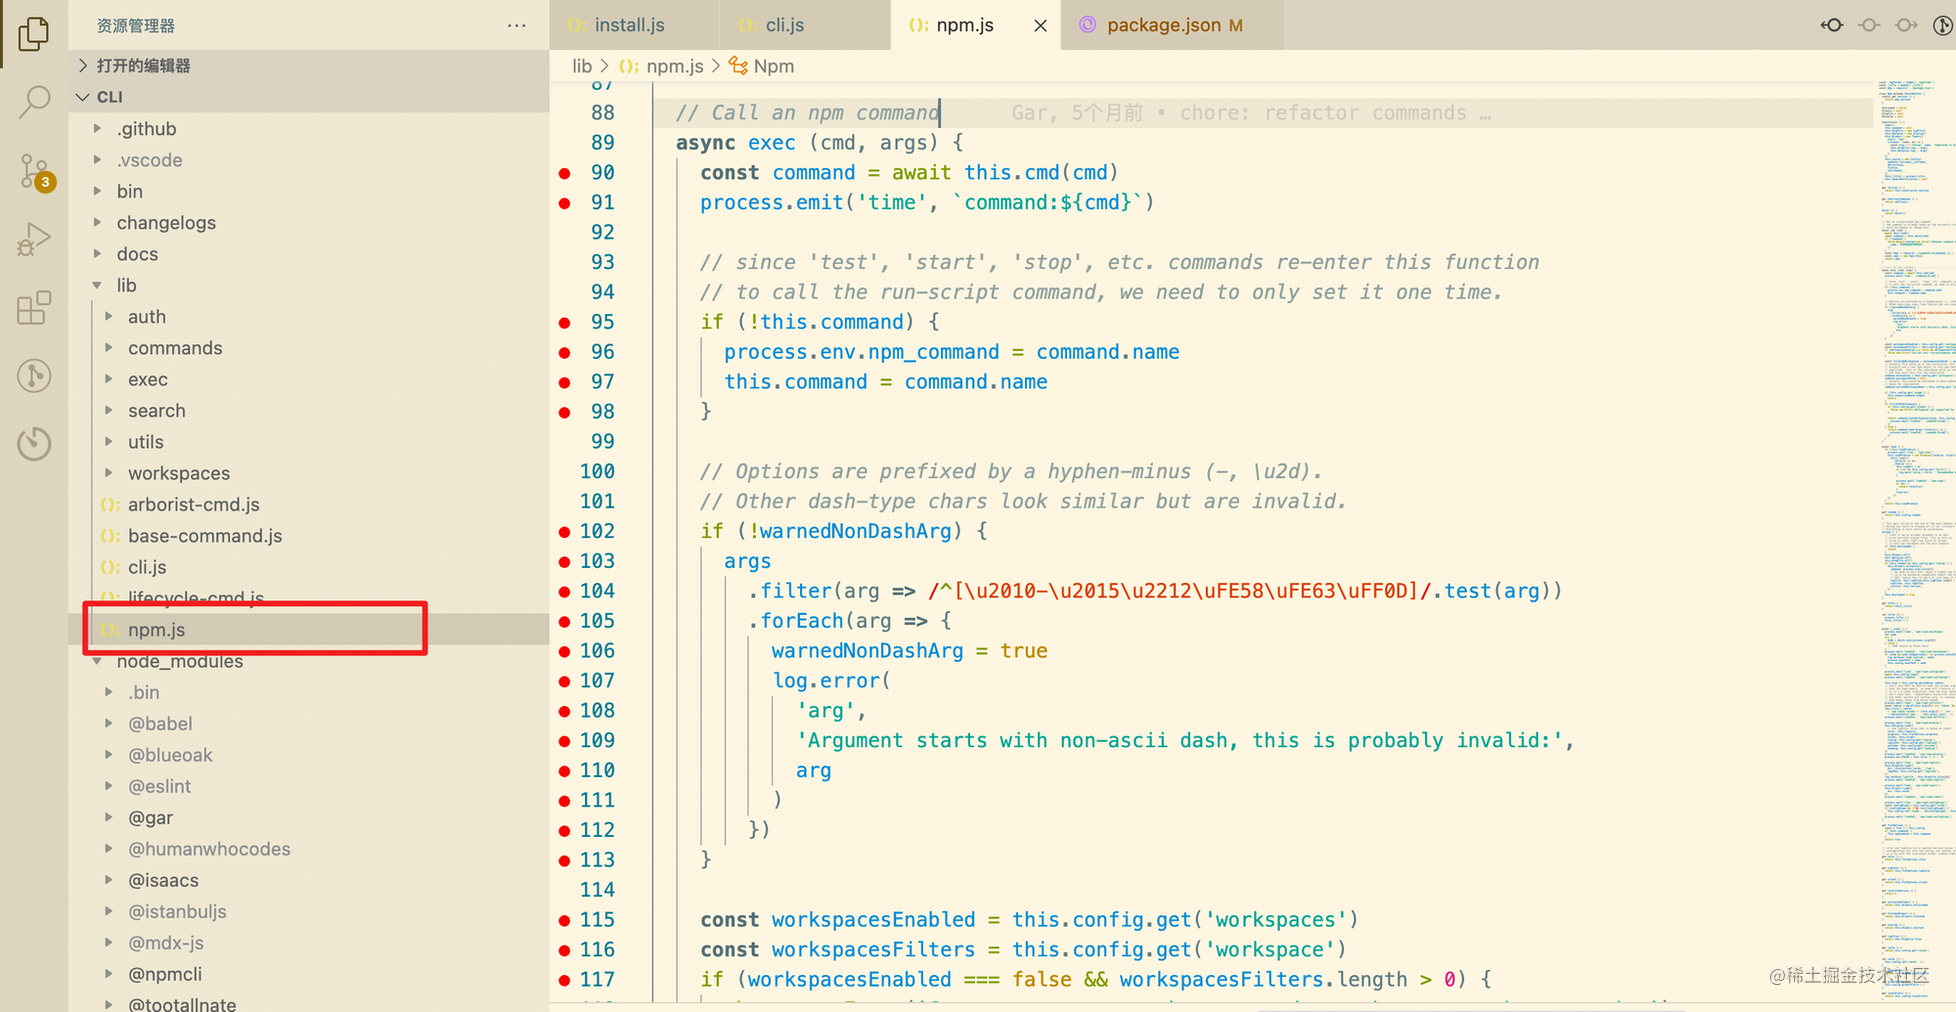This screenshot has height=1012, width=1956.
Task: Click the Gar blame annotation on line 88
Action: [x=1250, y=113]
